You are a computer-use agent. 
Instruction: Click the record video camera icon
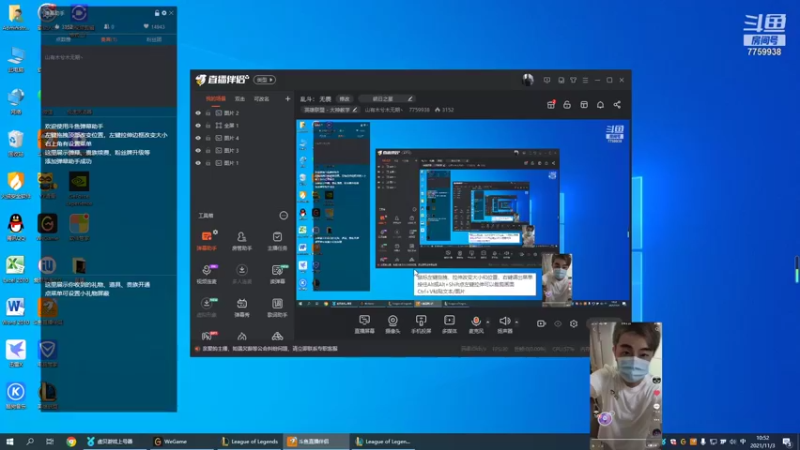(541, 323)
